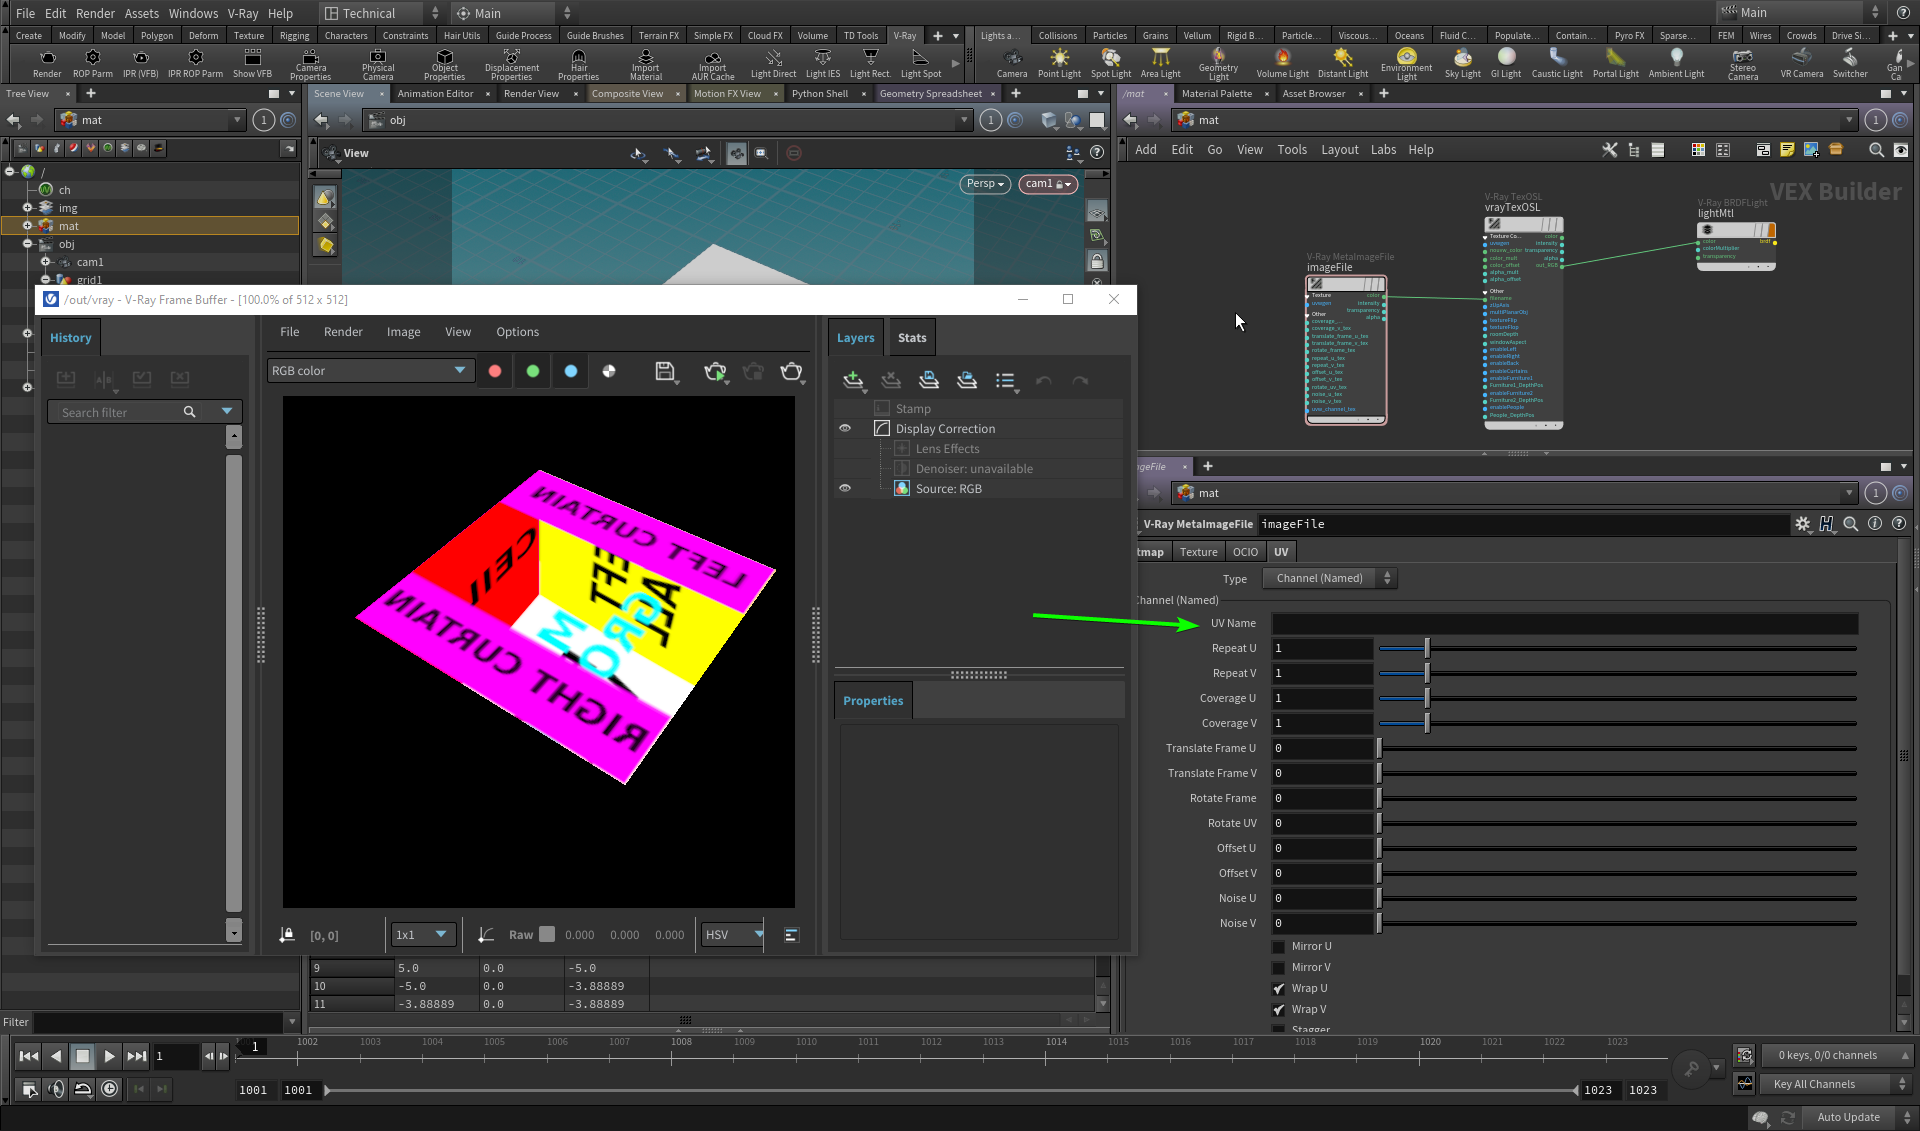Select cam1 in the tree view
The image size is (1920, 1131).
point(89,262)
